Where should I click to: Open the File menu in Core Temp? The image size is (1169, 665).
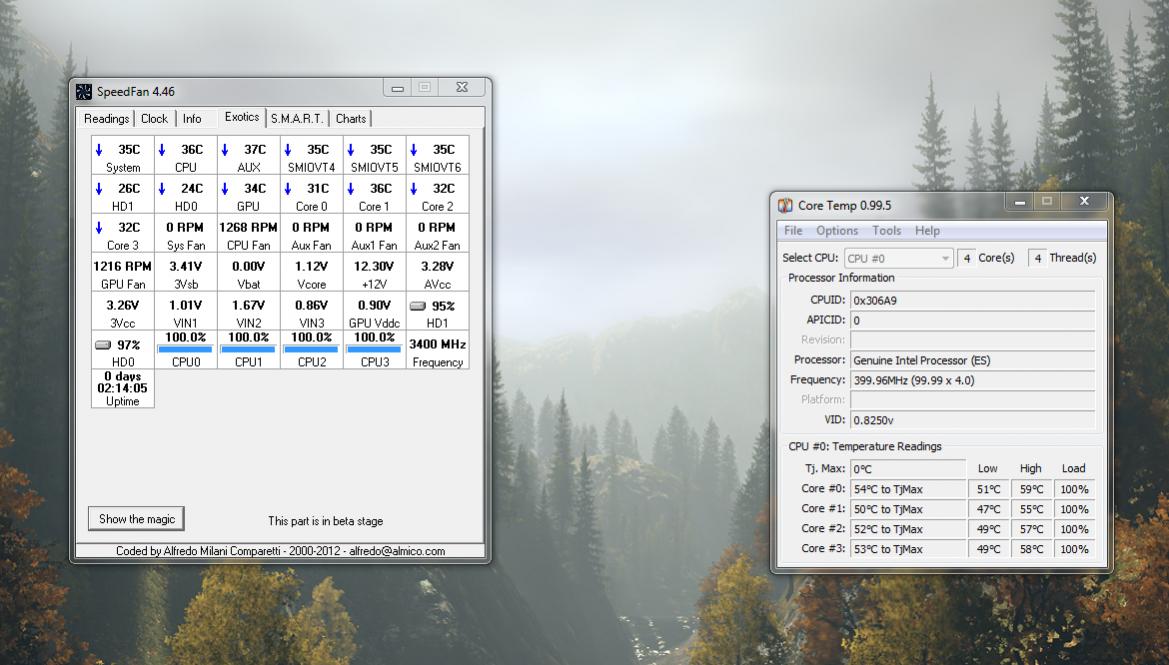(x=793, y=230)
